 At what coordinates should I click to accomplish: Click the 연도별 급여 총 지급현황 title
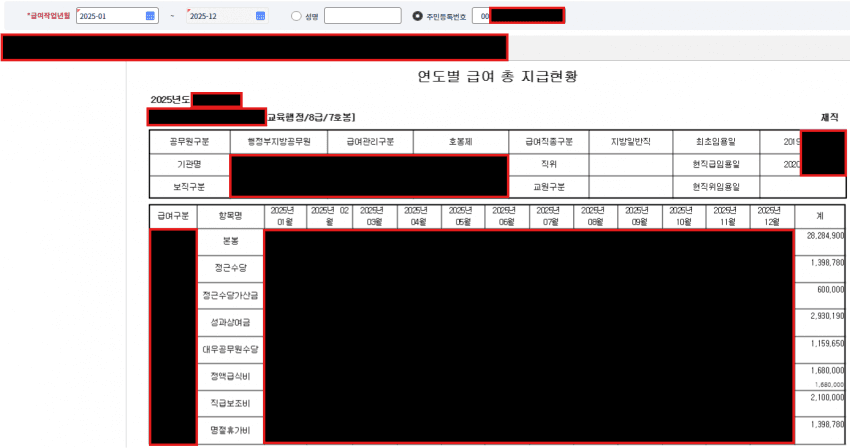(497, 76)
